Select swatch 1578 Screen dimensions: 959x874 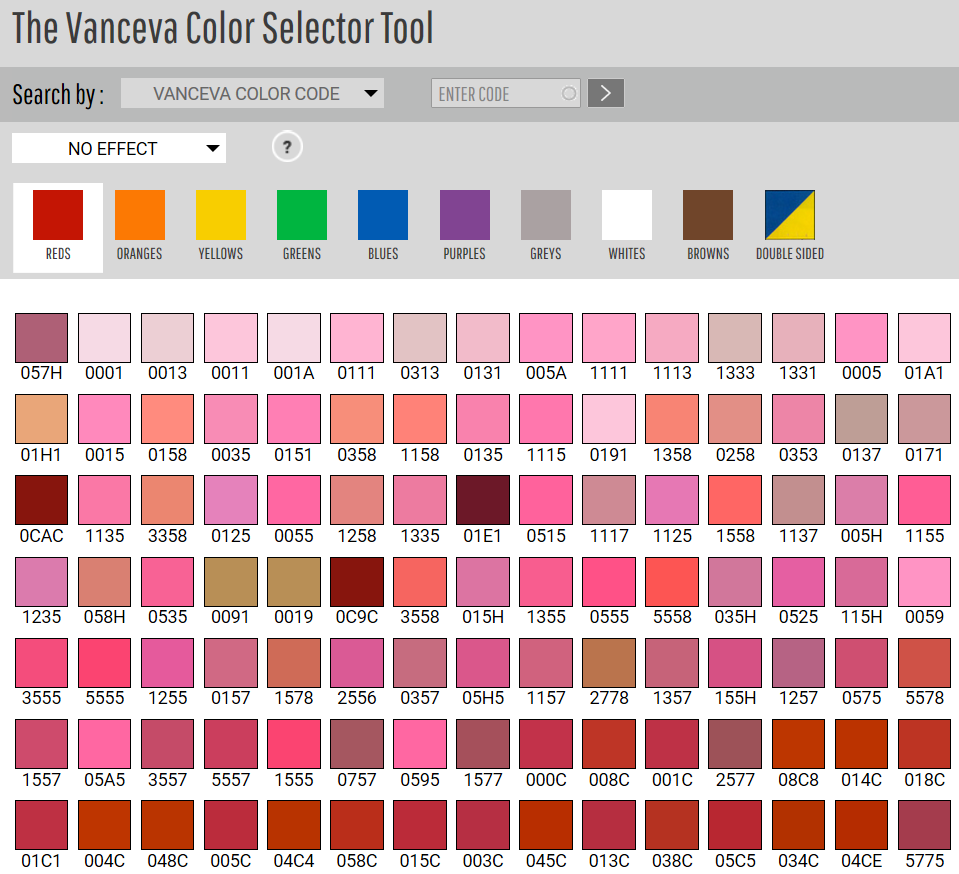coord(294,662)
